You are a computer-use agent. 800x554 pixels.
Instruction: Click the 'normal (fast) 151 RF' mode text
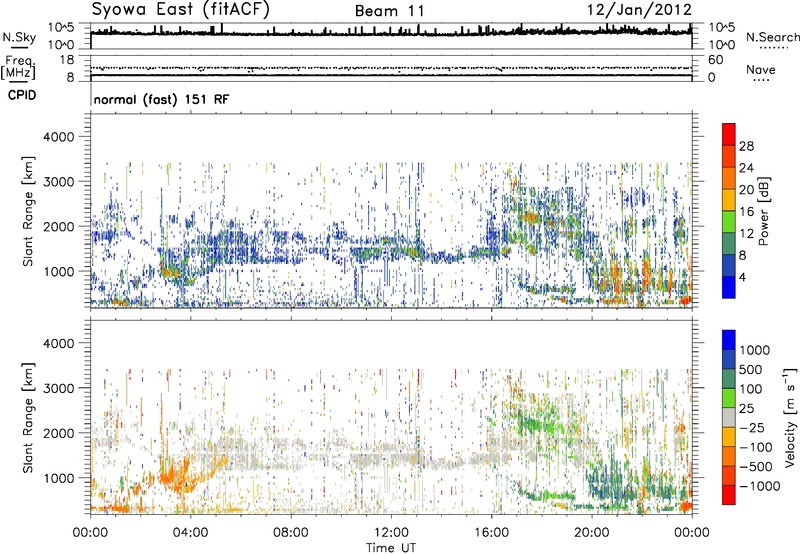coord(161,99)
